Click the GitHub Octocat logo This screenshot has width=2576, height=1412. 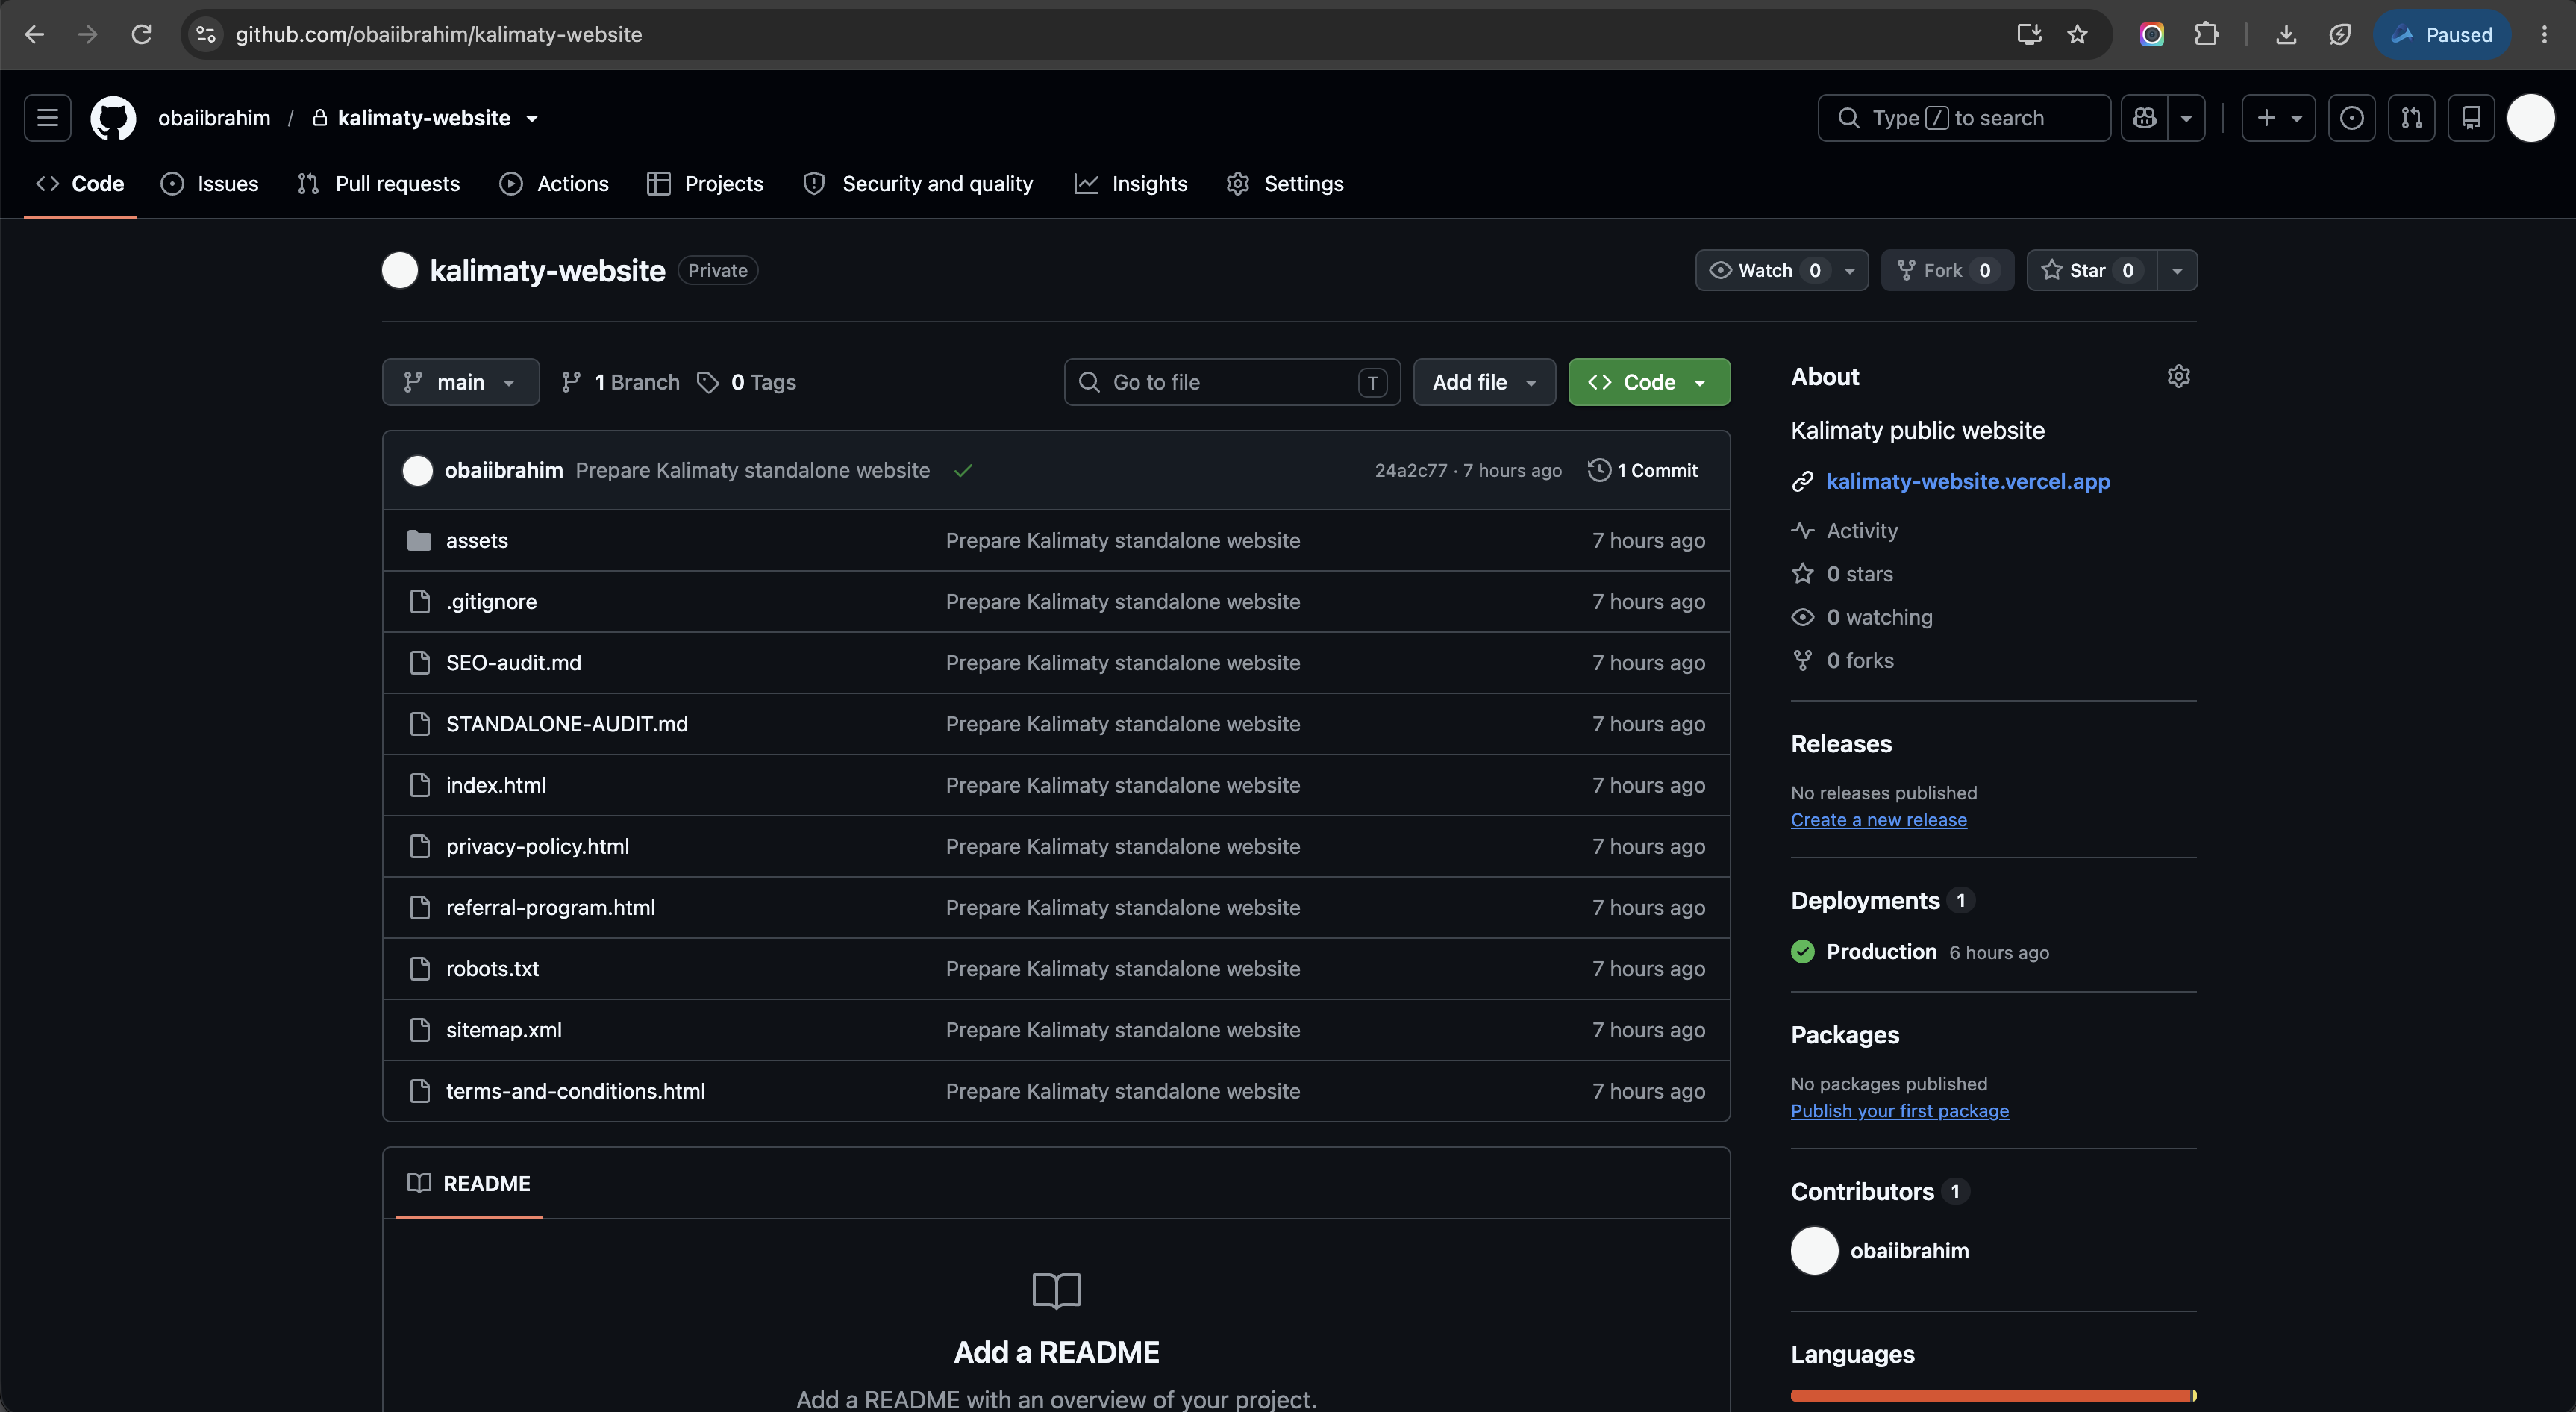click(113, 118)
